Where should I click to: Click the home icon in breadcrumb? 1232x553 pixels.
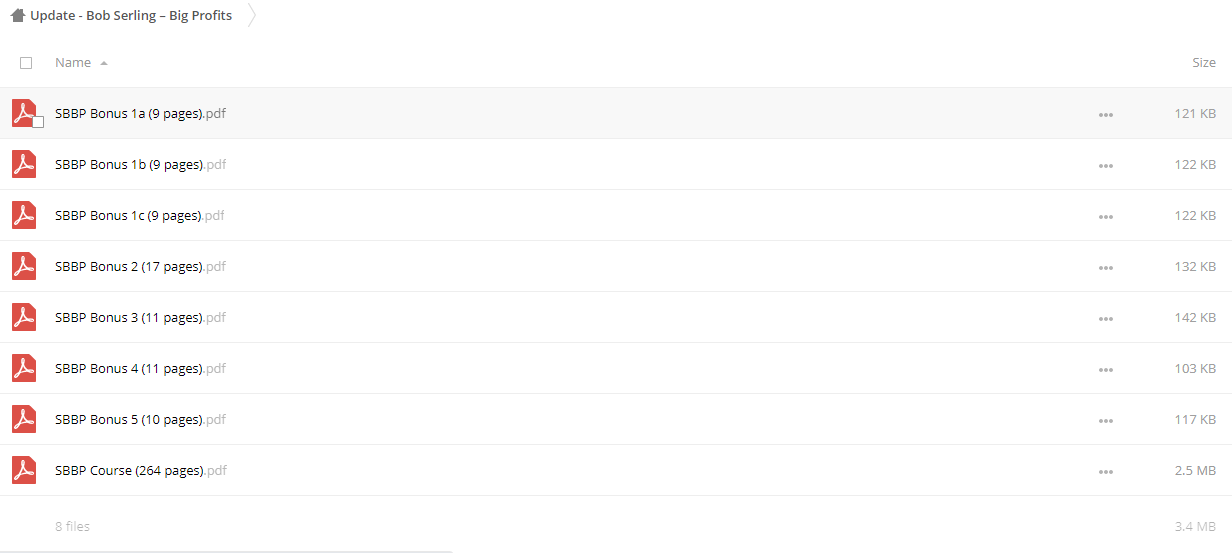18,16
